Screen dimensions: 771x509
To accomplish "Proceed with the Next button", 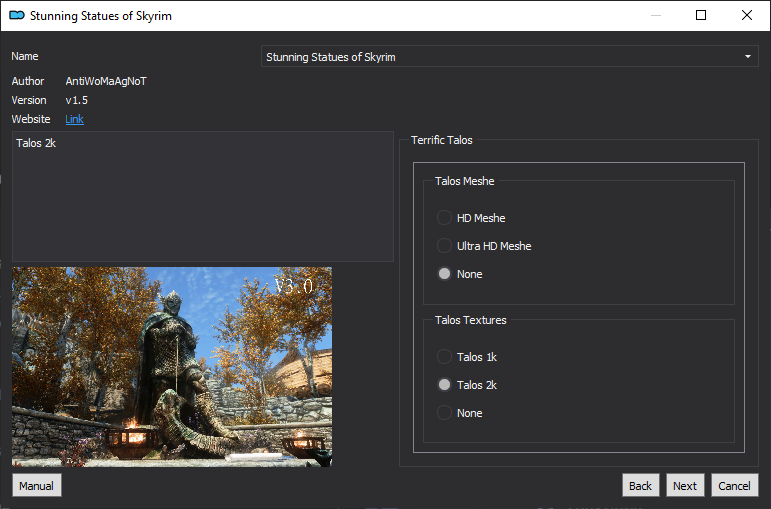I will [x=685, y=486].
